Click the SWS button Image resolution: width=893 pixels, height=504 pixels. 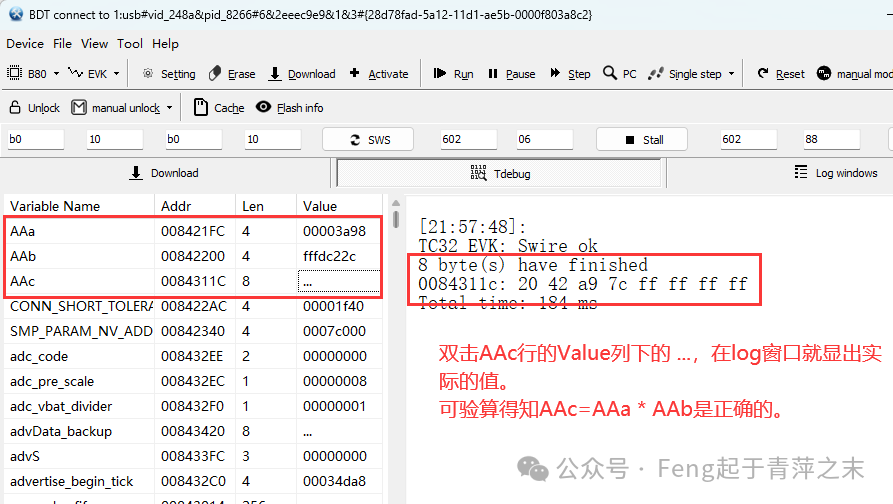pos(368,140)
